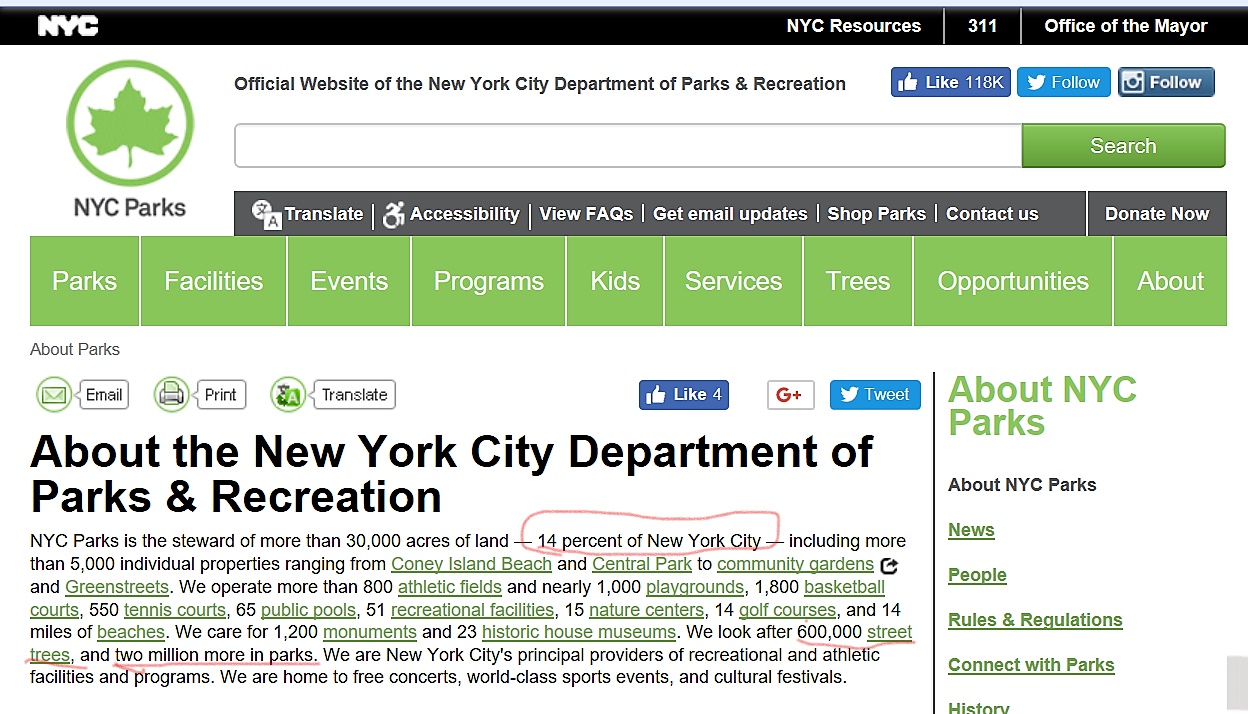1248x714 pixels.
Task: Click the Donate Now button
Action: (1157, 214)
